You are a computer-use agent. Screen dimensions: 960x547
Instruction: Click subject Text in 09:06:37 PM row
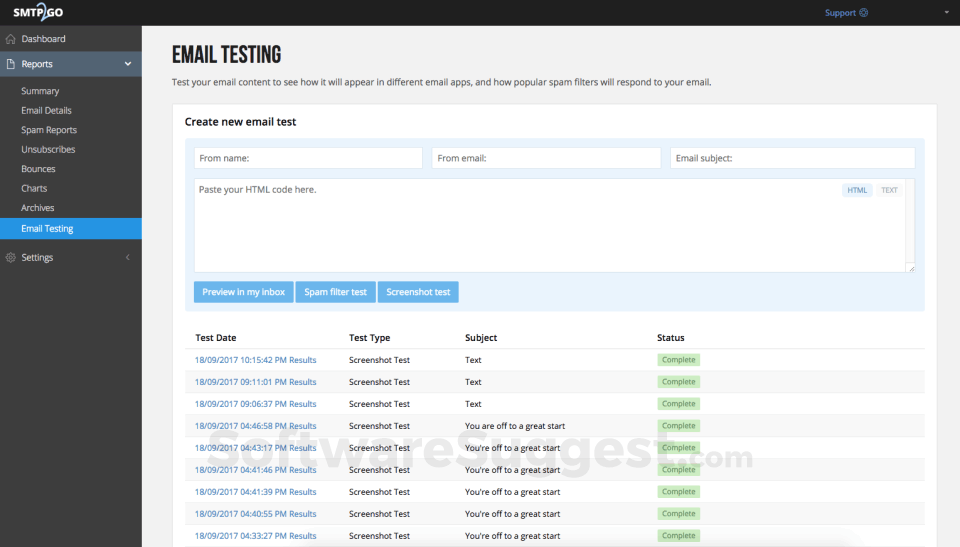click(x=473, y=404)
